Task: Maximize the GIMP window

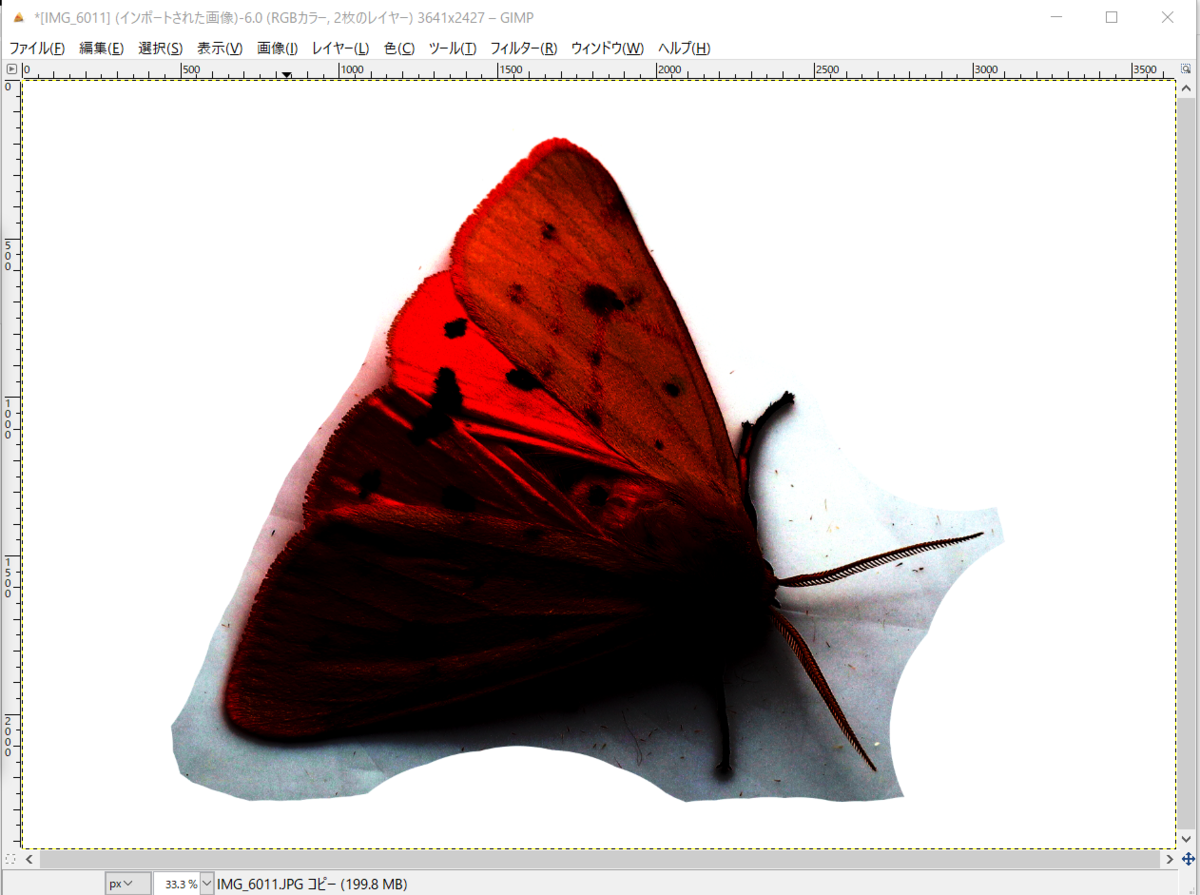Action: pyautogui.click(x=1111, y=17)
